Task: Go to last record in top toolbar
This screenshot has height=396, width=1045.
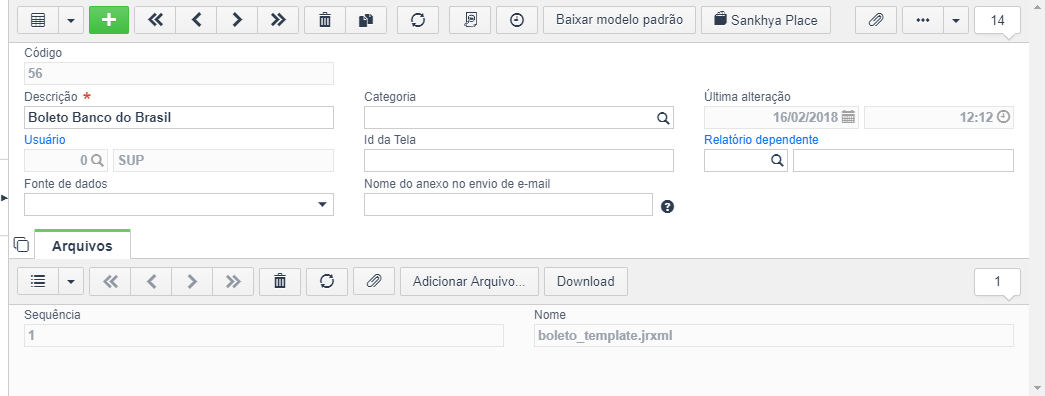Action: click(x=278, y=20)
